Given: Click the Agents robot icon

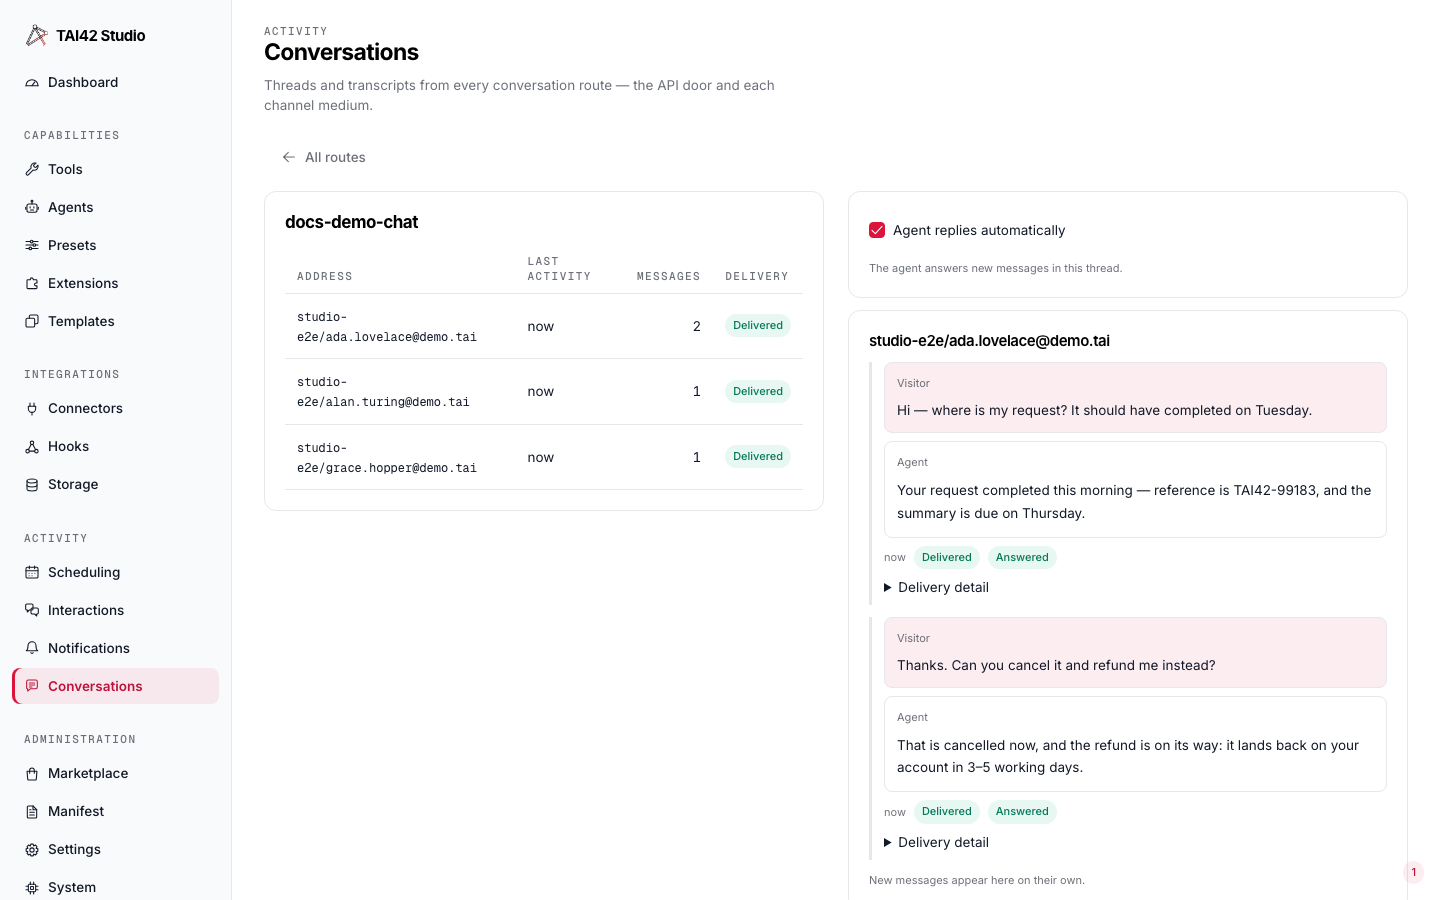Looking at the screenshot, I should pyautogui.click(x=32, y=208).
